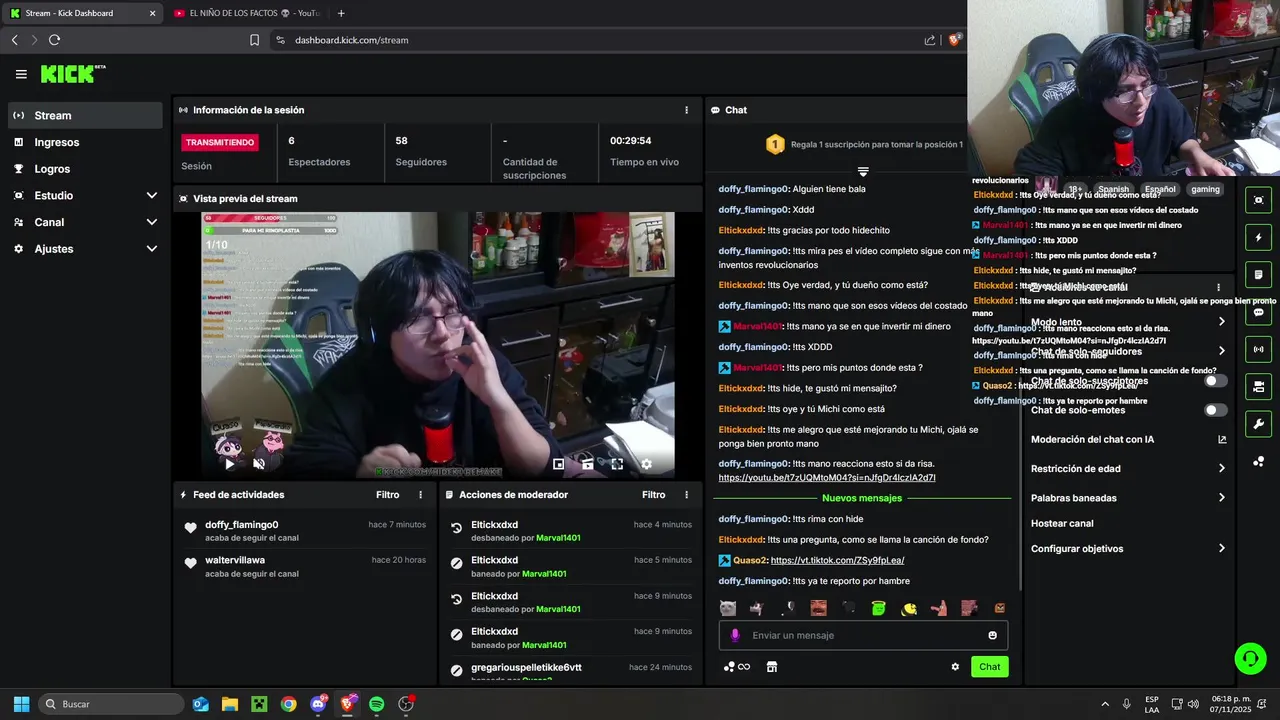Viewport: 1280px width, 720px height.
Task: Open the chat bubble panel icon
Action: [1258, 312]
